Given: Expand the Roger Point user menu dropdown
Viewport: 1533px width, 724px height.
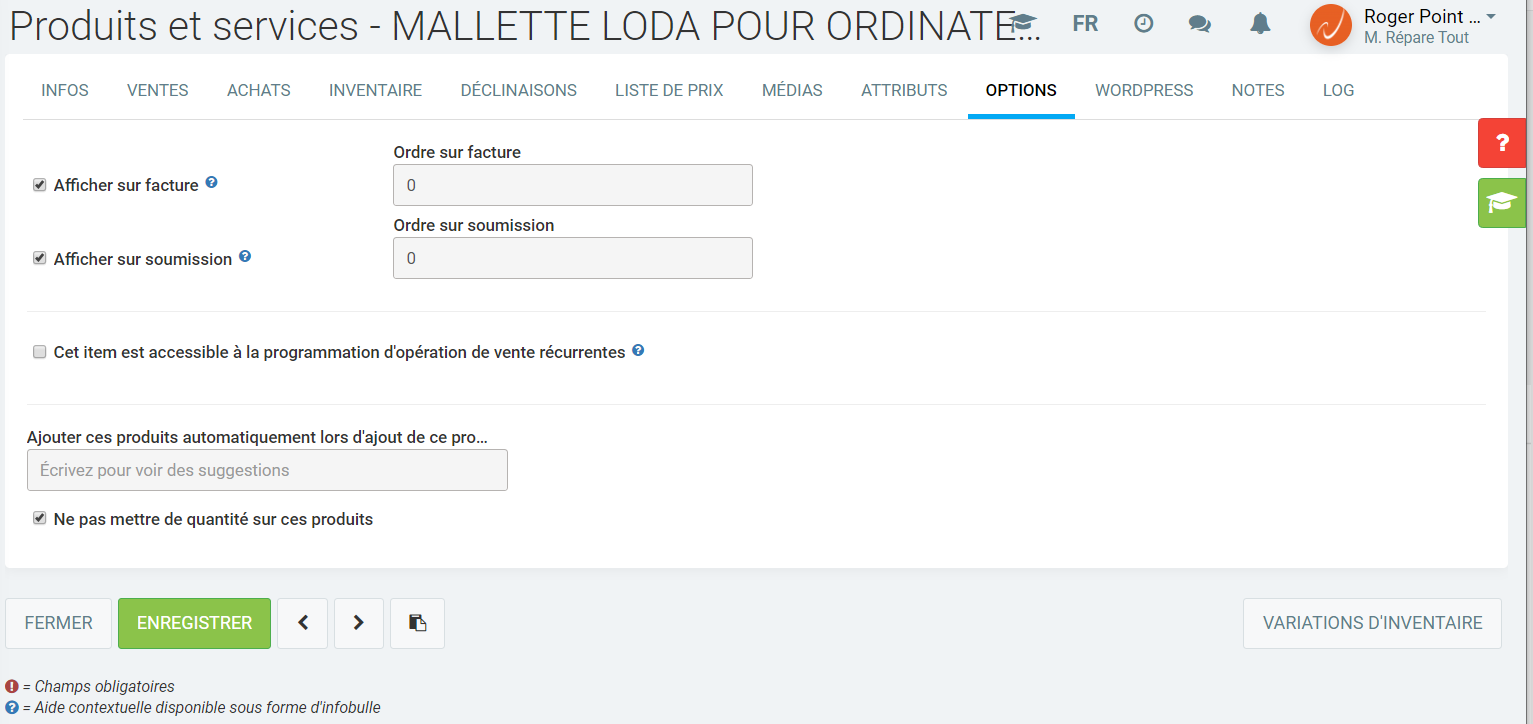Looking at the screenshot, I should click(1490, 18).
